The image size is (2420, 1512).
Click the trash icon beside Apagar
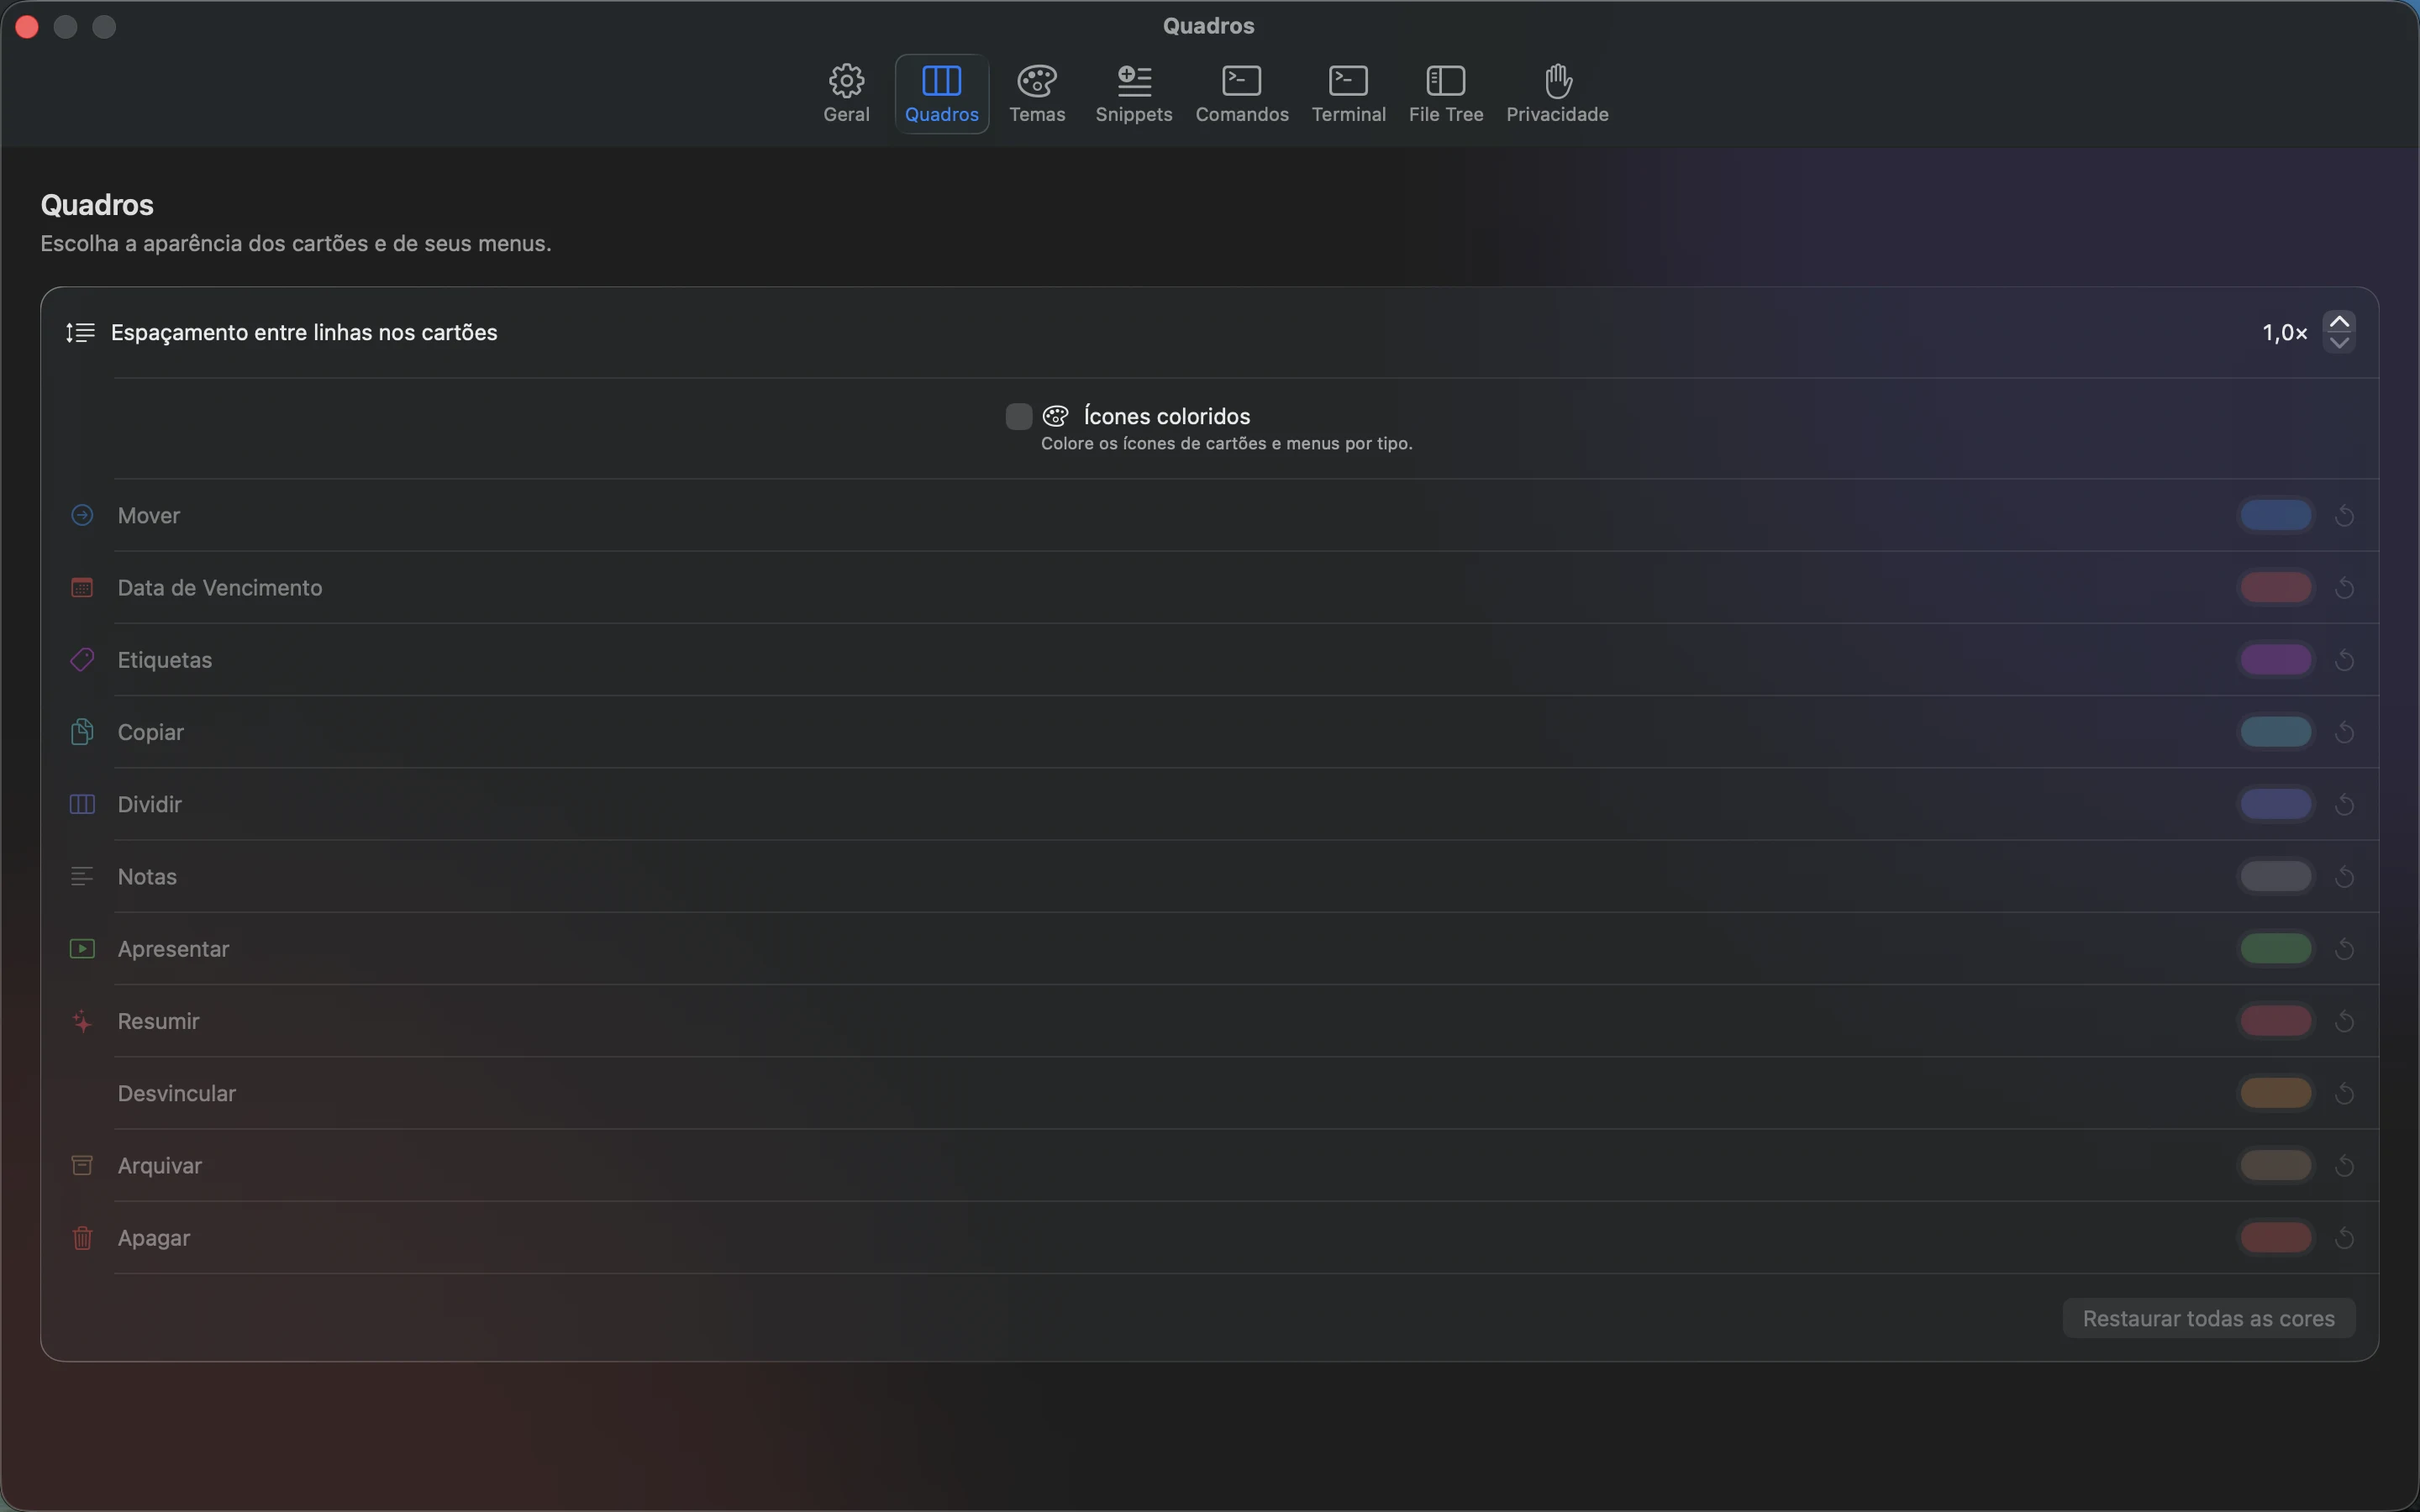coord(82,1238)
